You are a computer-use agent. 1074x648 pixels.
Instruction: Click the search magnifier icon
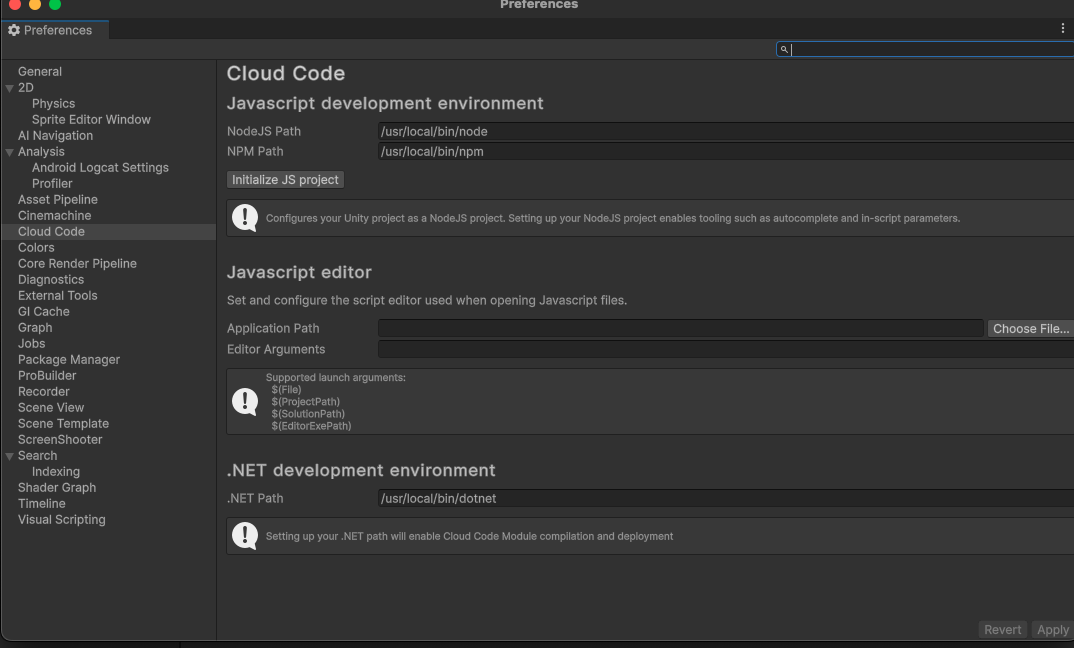785,49
